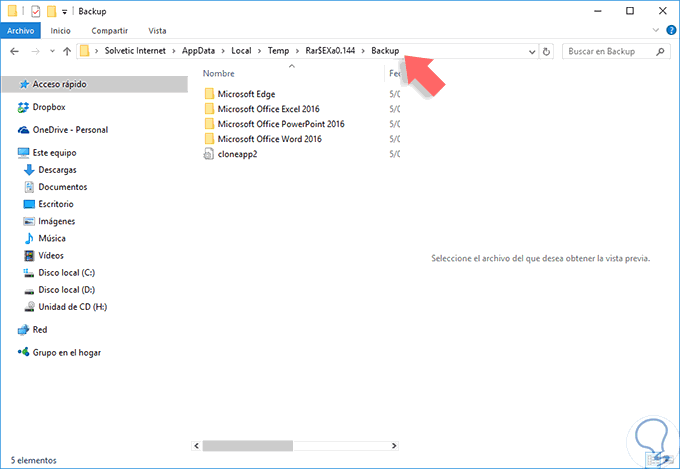Click Rar$EXa0.144 in the breadcrumb path
The image size is (680, 469).
tap(330, 51)
